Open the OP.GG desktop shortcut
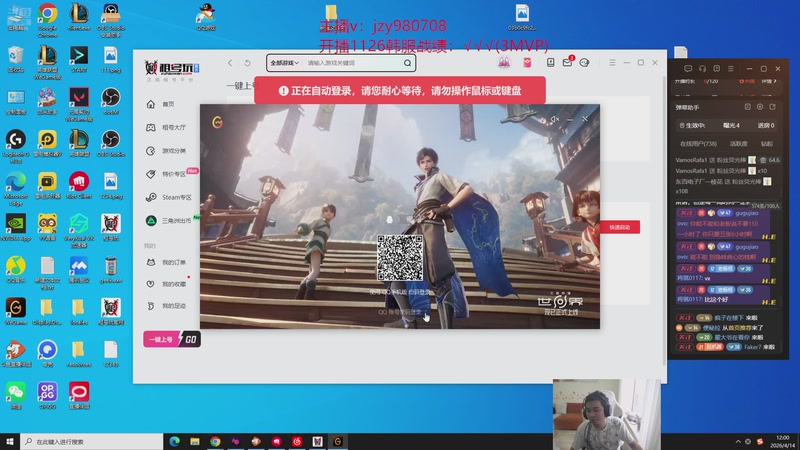The width and height of the screenshot is (800, 450). (47, 395)
